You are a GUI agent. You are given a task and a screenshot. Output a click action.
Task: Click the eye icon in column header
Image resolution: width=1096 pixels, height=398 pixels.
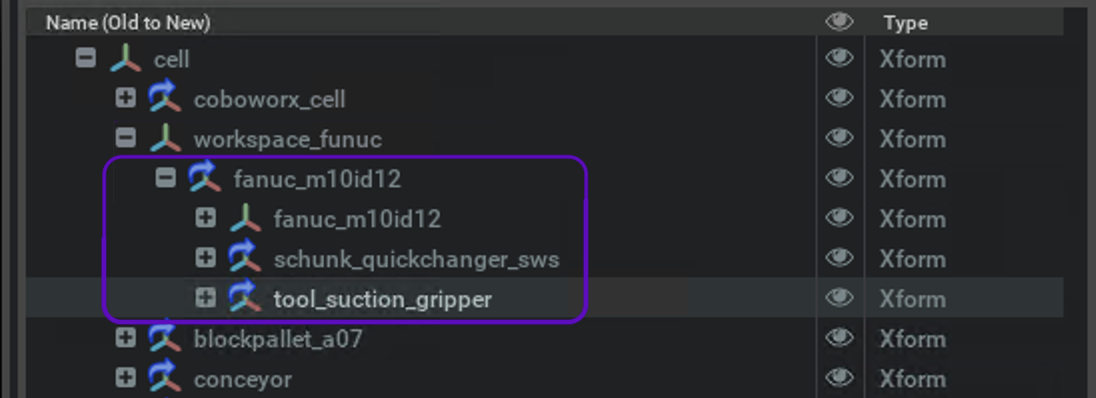pyautogui.click(x=839, y=22)
